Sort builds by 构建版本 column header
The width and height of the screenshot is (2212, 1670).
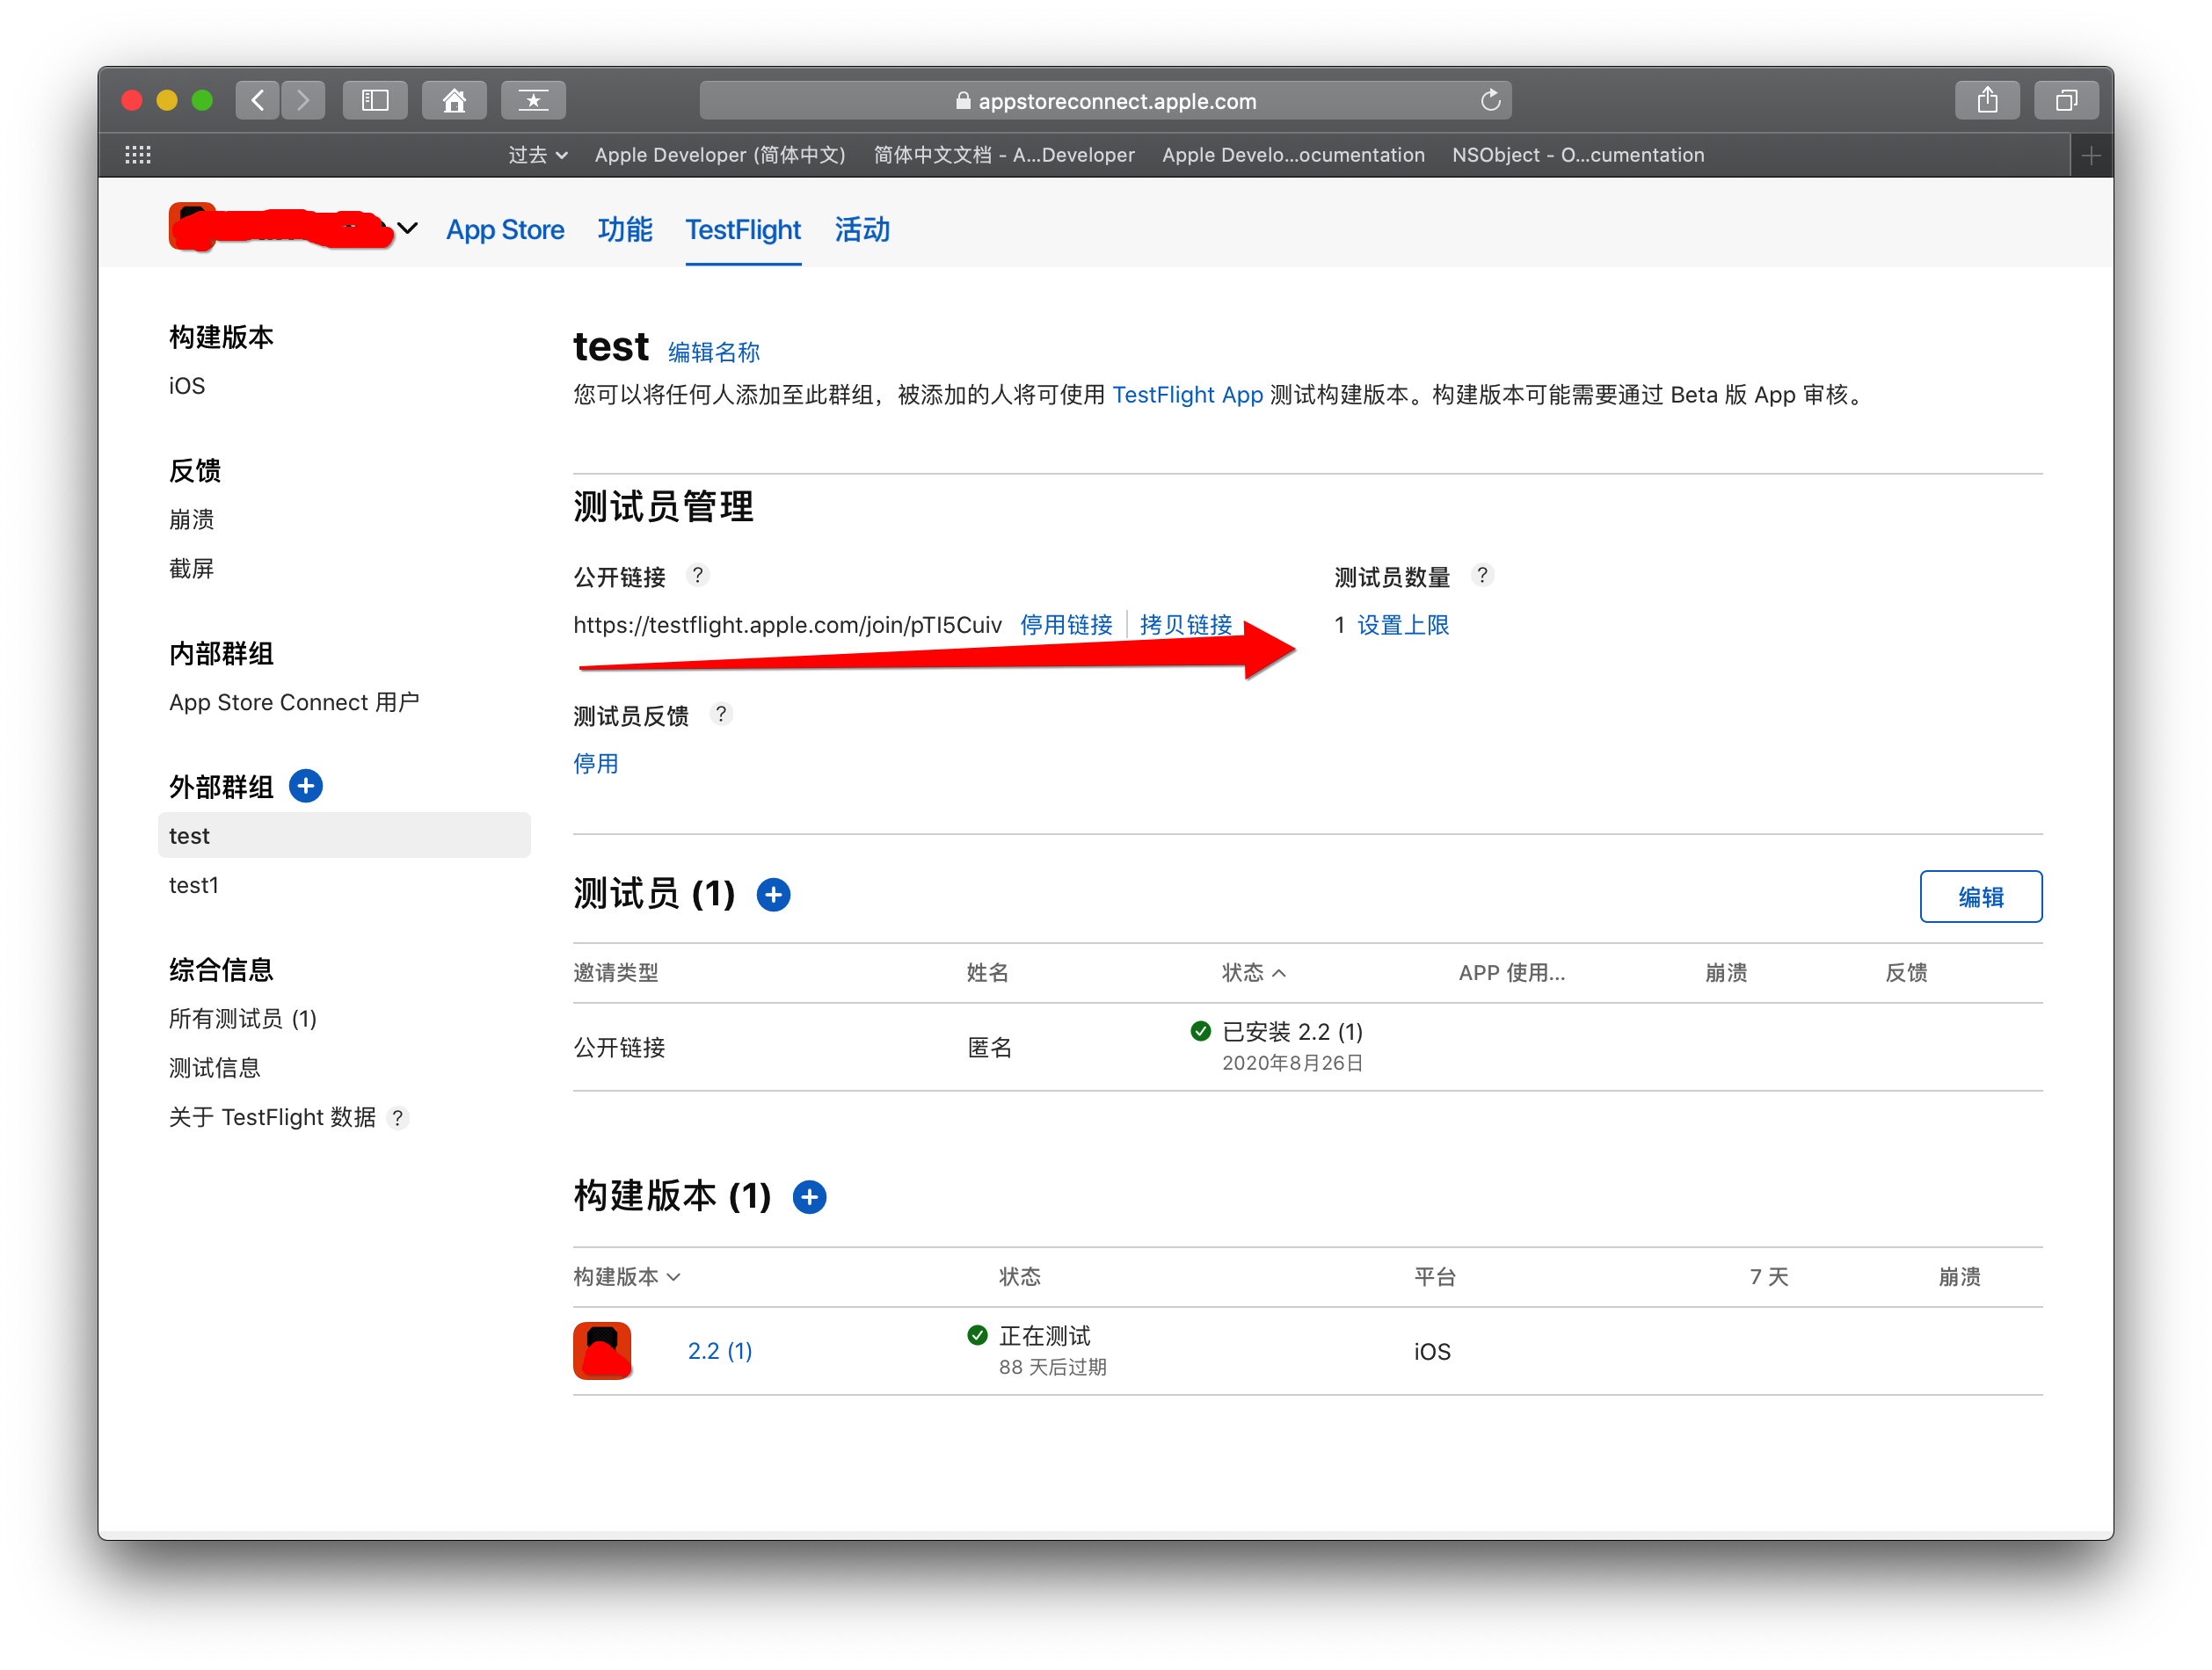click(627, 1276)
